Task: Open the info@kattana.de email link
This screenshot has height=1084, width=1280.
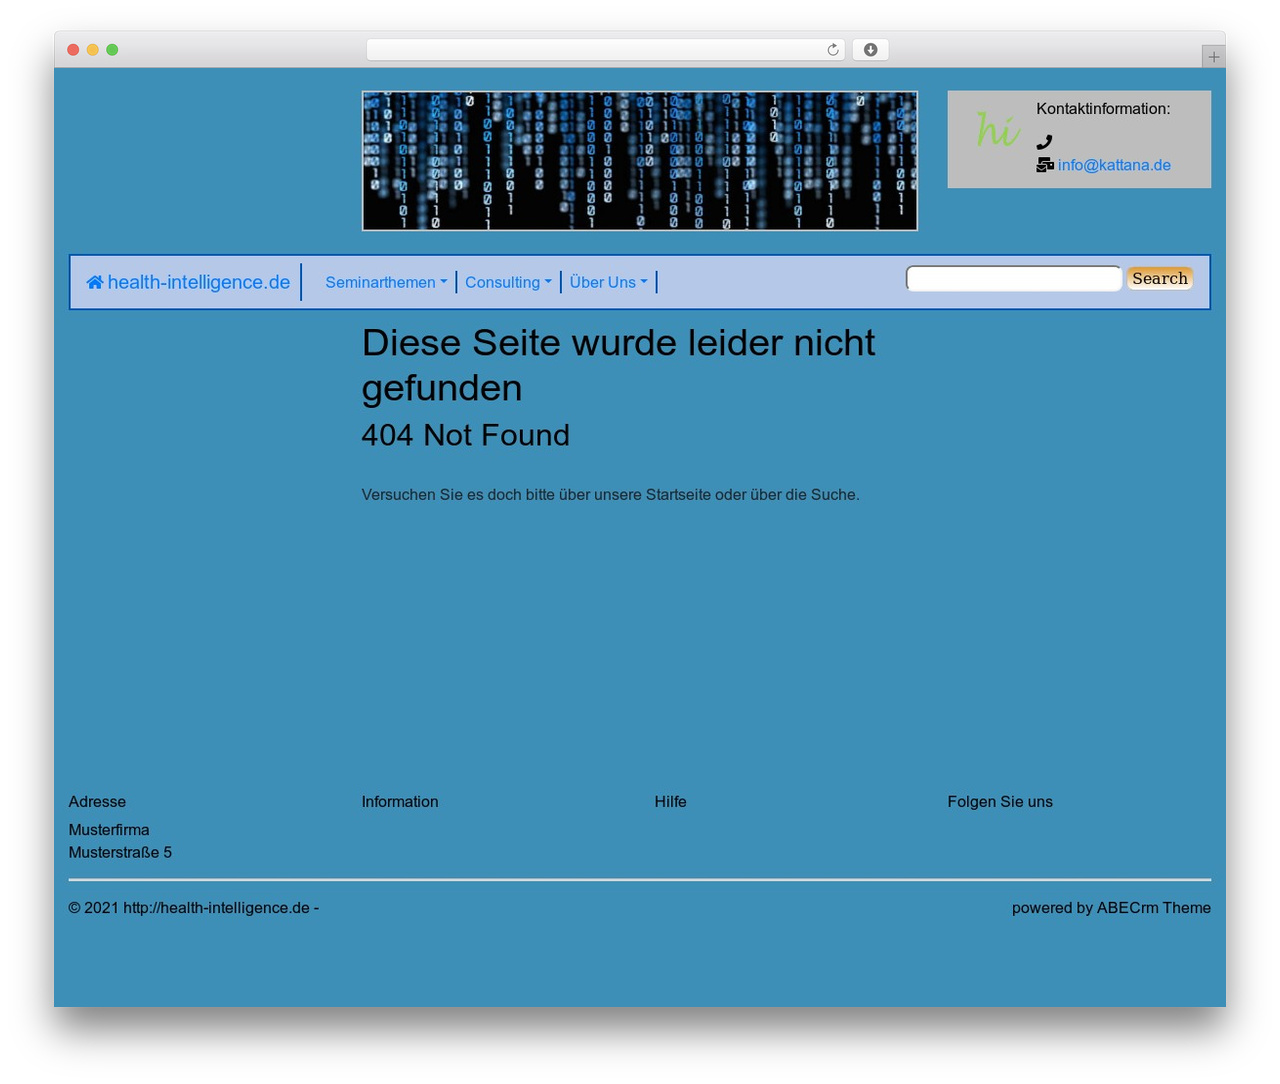Action: click(1114, 165)
